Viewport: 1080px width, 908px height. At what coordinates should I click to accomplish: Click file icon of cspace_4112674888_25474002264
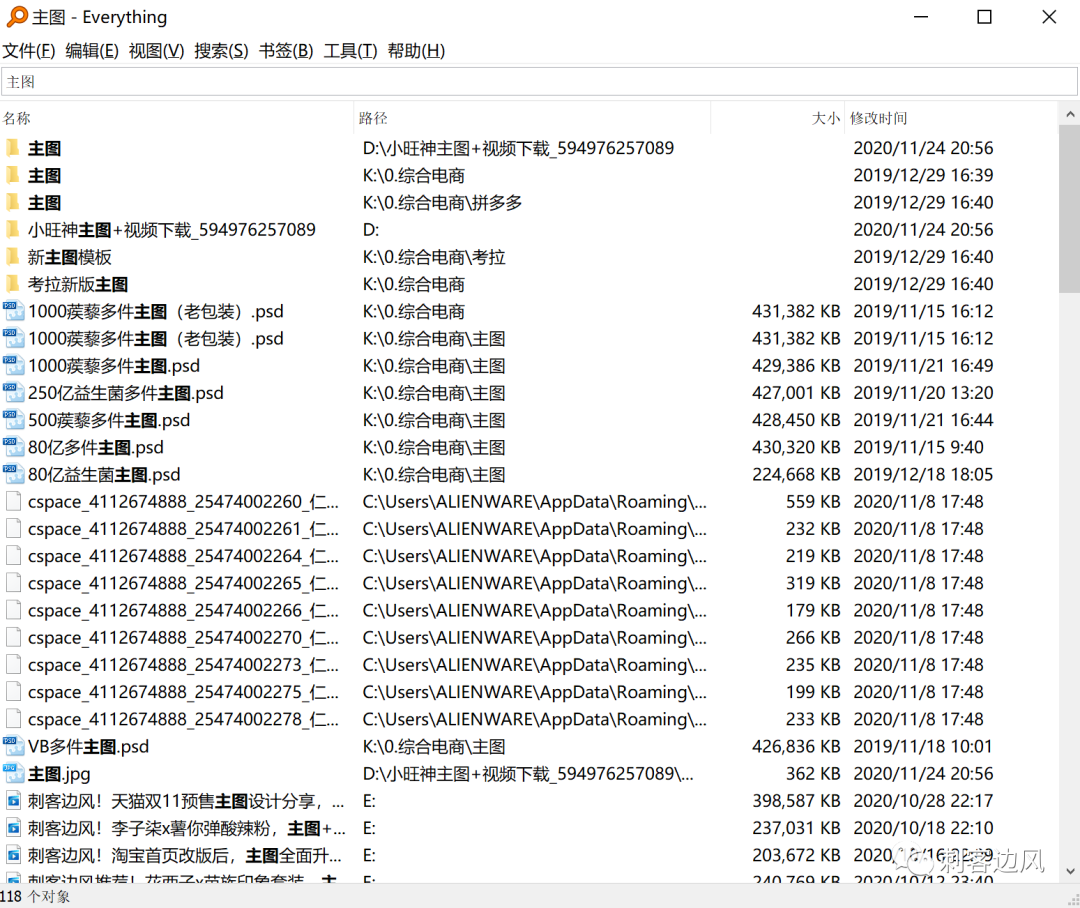tap(13, 556)
